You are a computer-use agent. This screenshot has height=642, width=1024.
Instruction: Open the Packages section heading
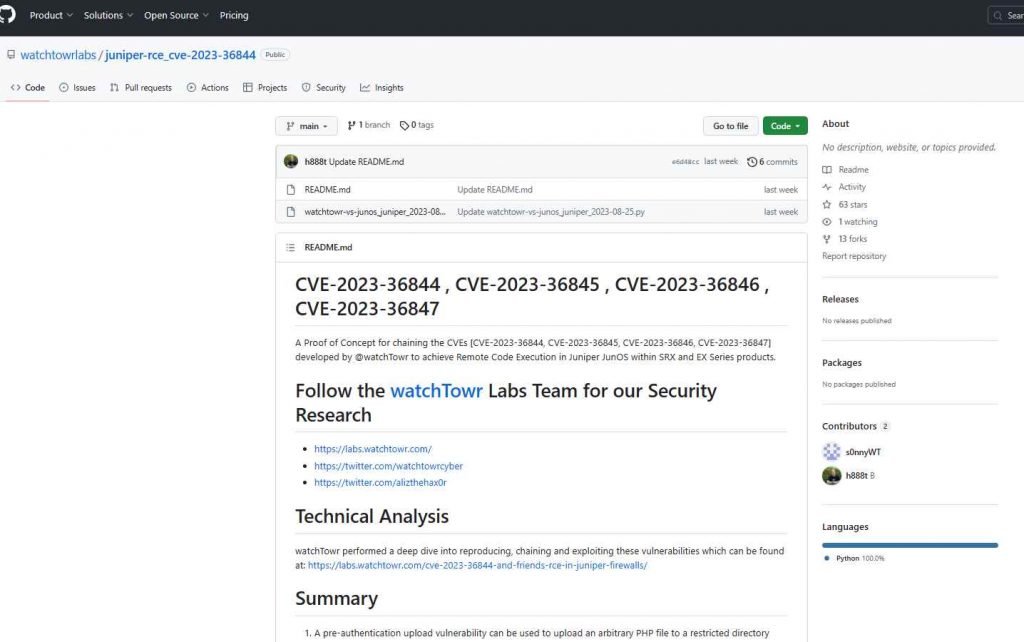click(842, 362)
